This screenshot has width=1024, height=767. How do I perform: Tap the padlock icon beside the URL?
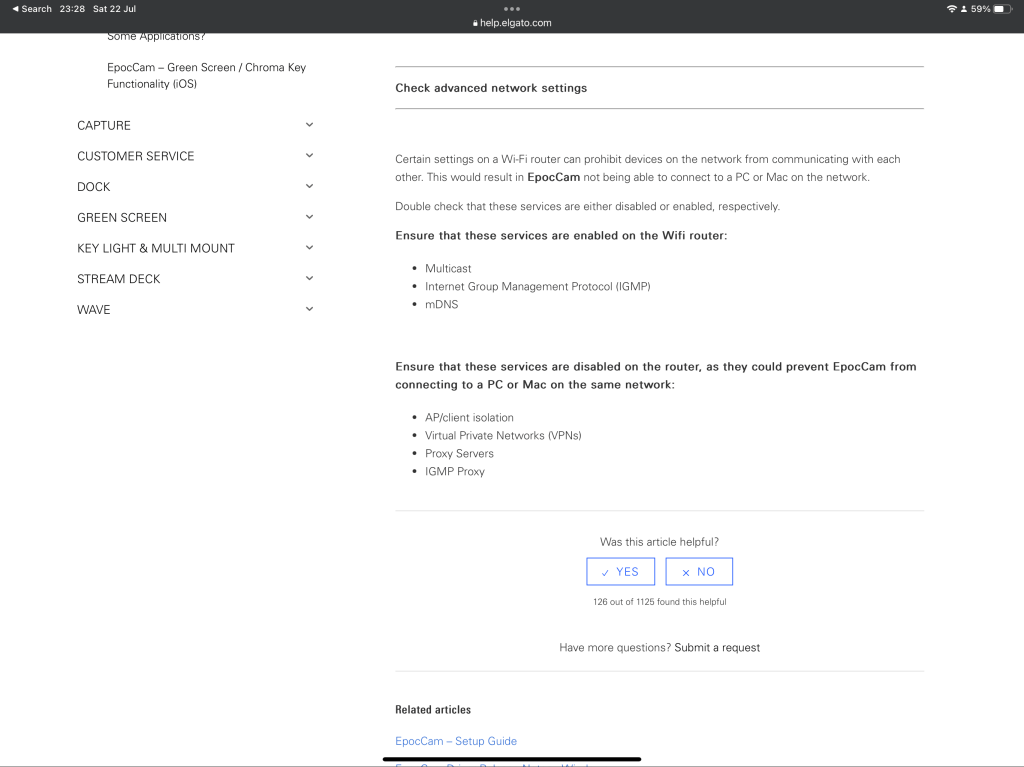(x=475, y=23)
